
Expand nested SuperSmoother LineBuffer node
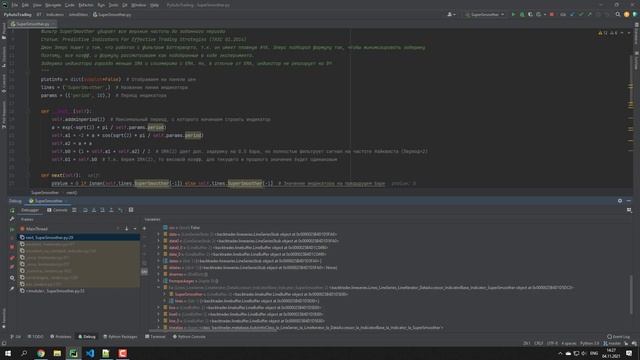[165, 294]
